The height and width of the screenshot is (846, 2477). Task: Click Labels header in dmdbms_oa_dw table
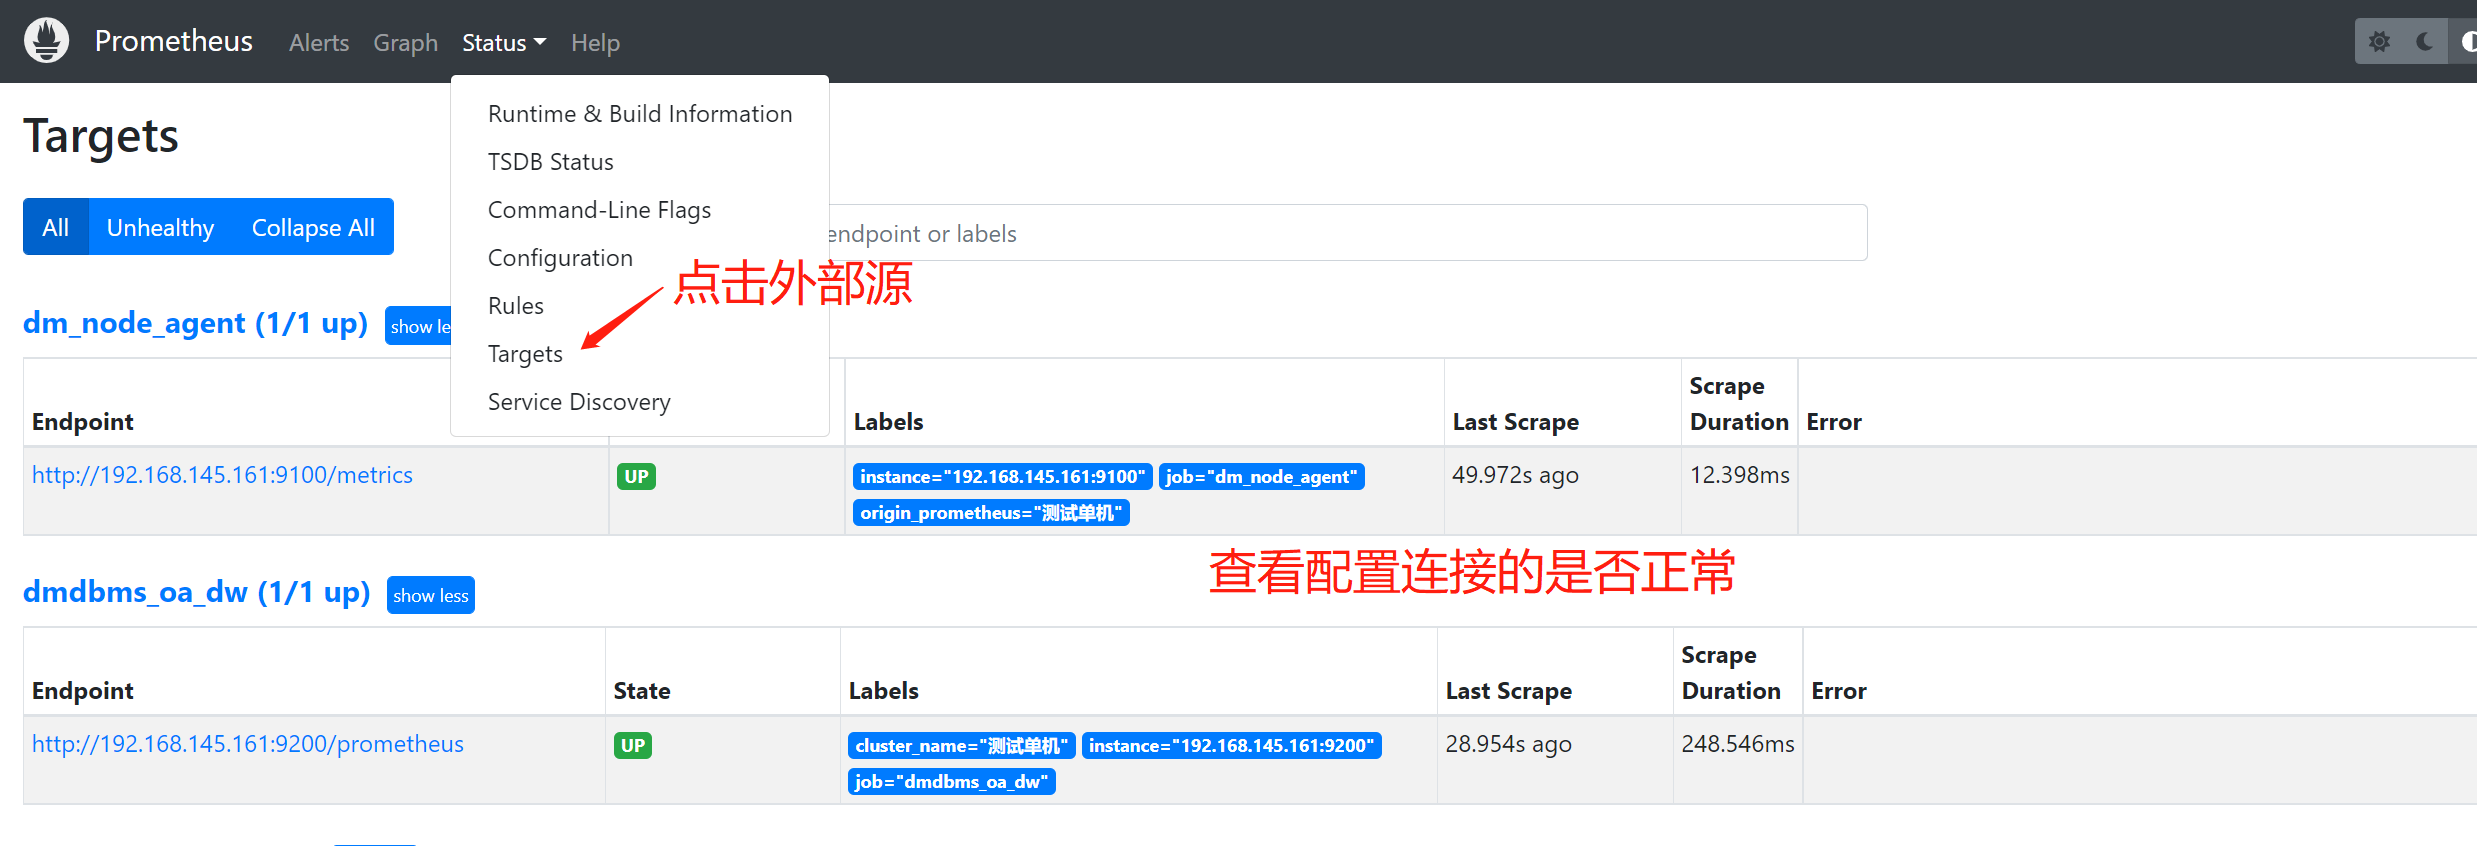[884, 691]
